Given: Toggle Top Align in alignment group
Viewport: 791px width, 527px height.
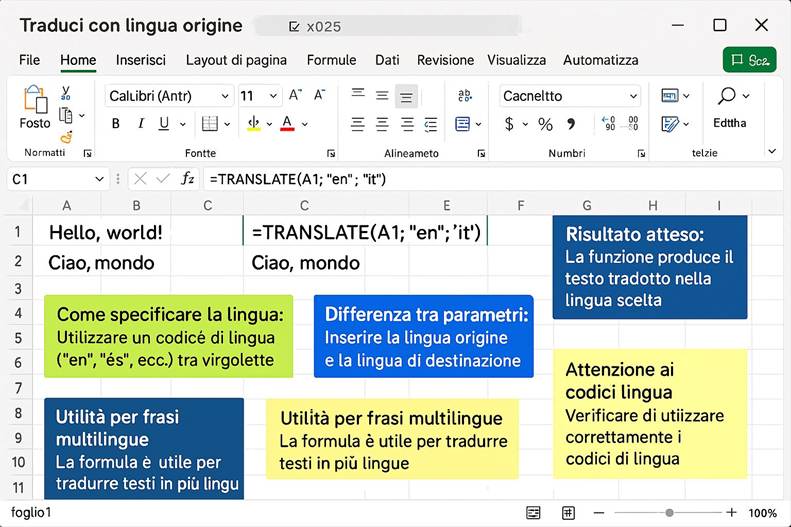Looking at the screenshot, I should [x=358, y=93].
